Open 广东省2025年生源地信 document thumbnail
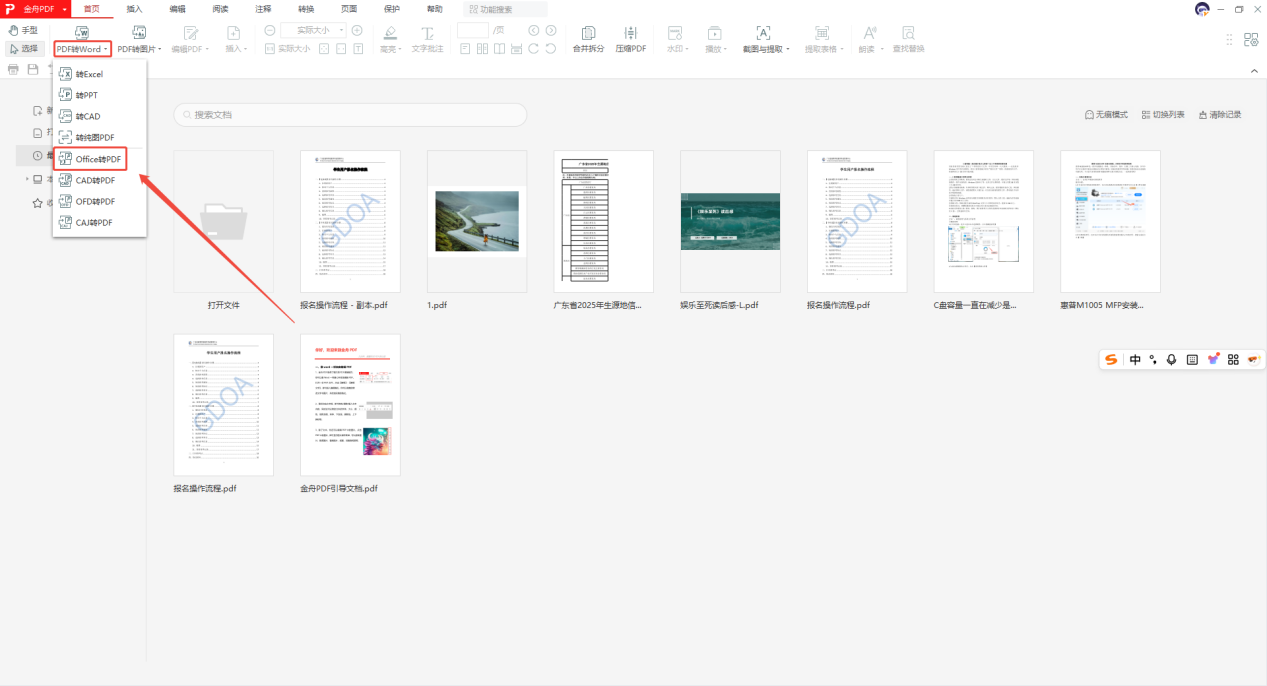 coord(604,221)
